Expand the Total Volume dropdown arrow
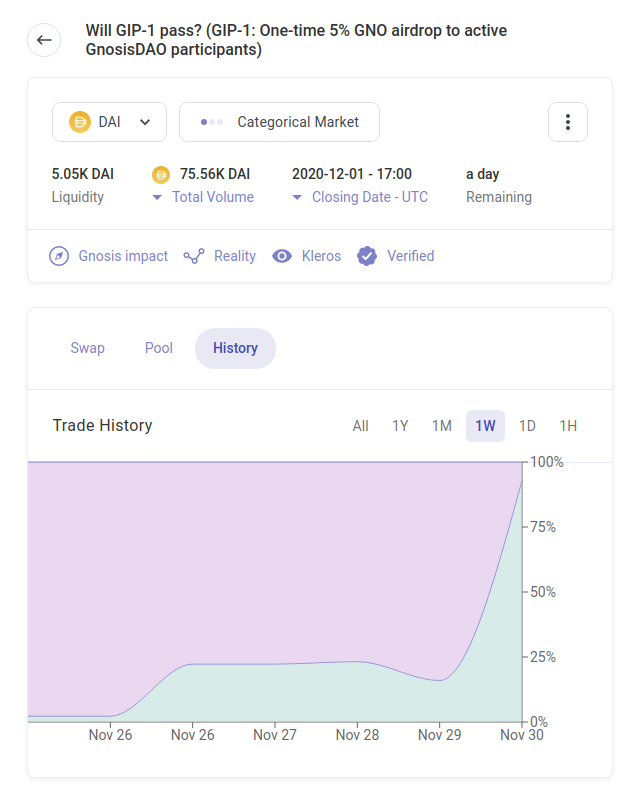The height and width of the screenshot is (802, 628). pos(157,197)
